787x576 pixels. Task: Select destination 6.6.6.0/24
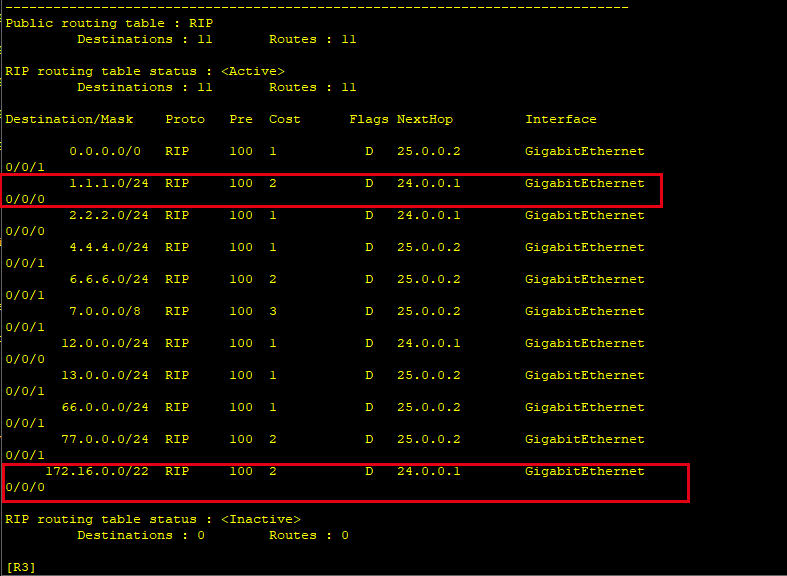(109, 279)
